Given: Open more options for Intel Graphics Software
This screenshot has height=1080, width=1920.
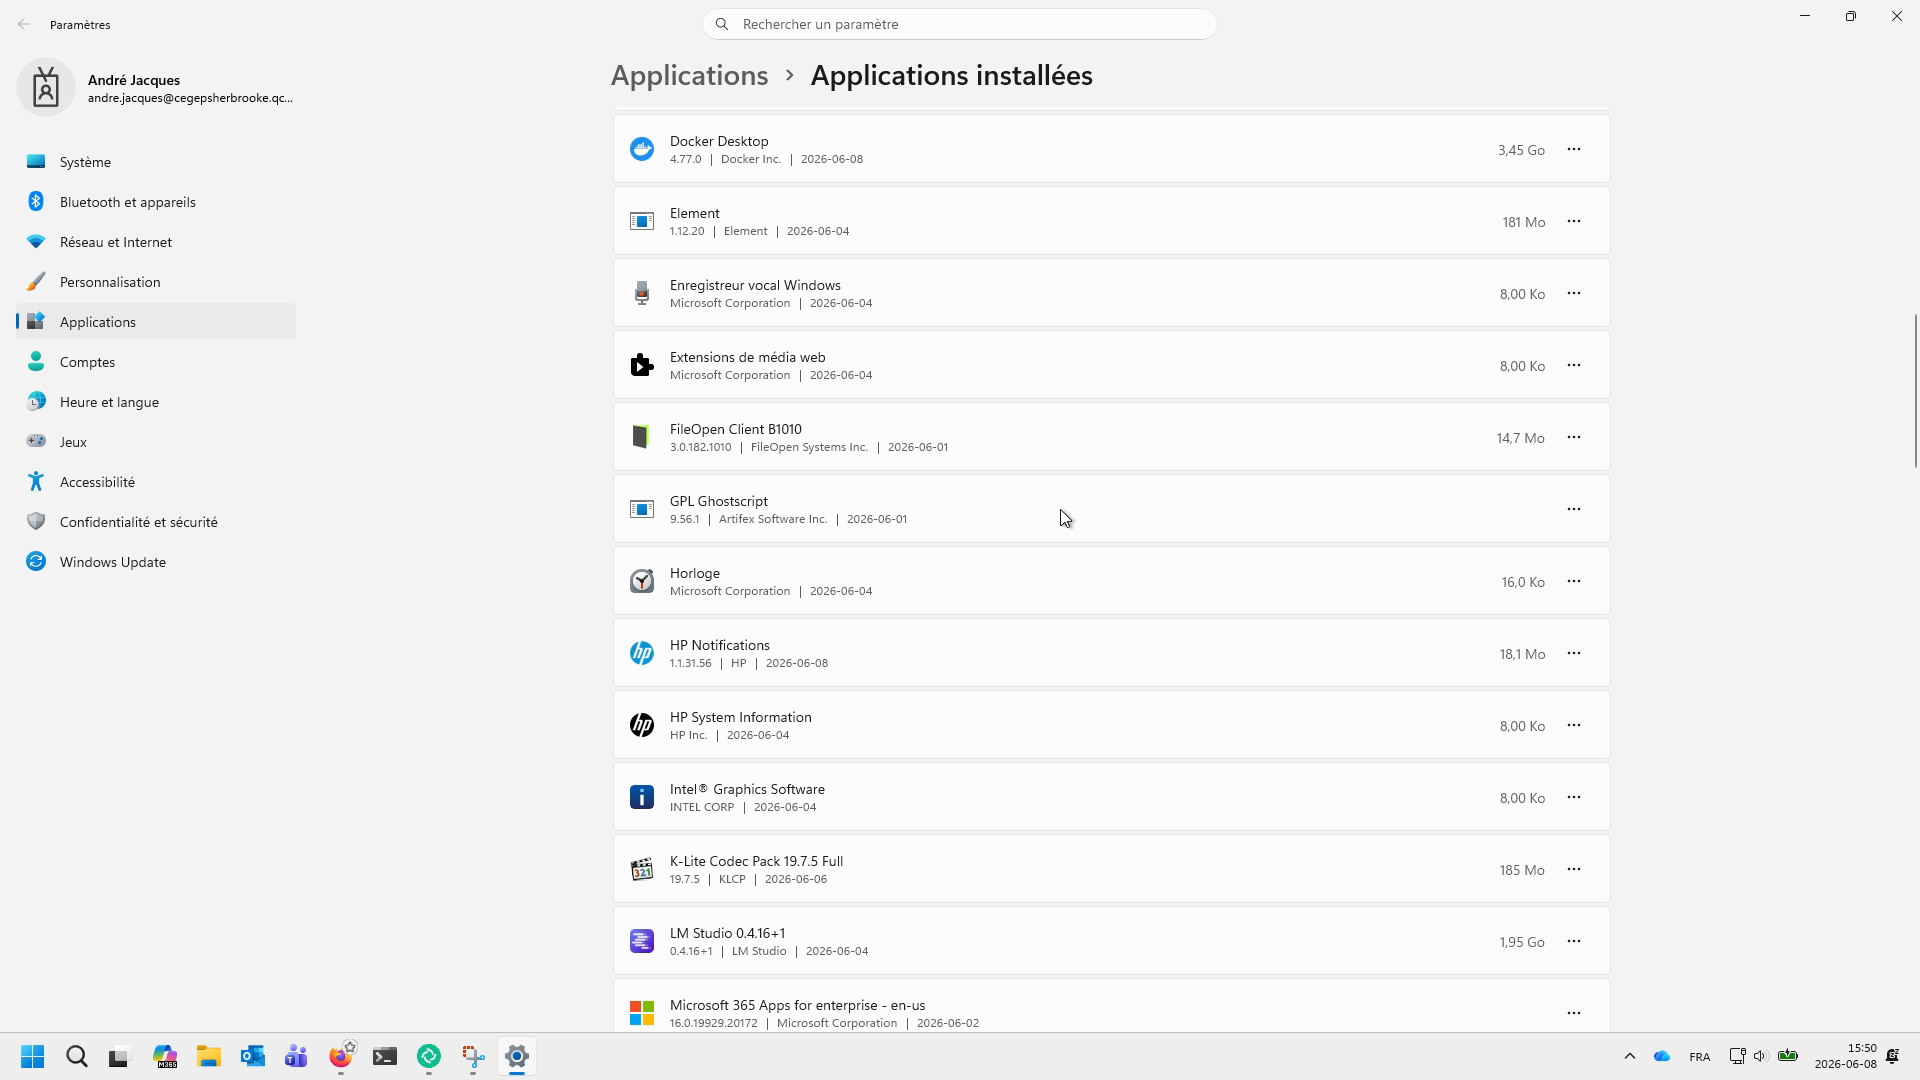Looking at the screenshot, I should tap(1574, 797).
